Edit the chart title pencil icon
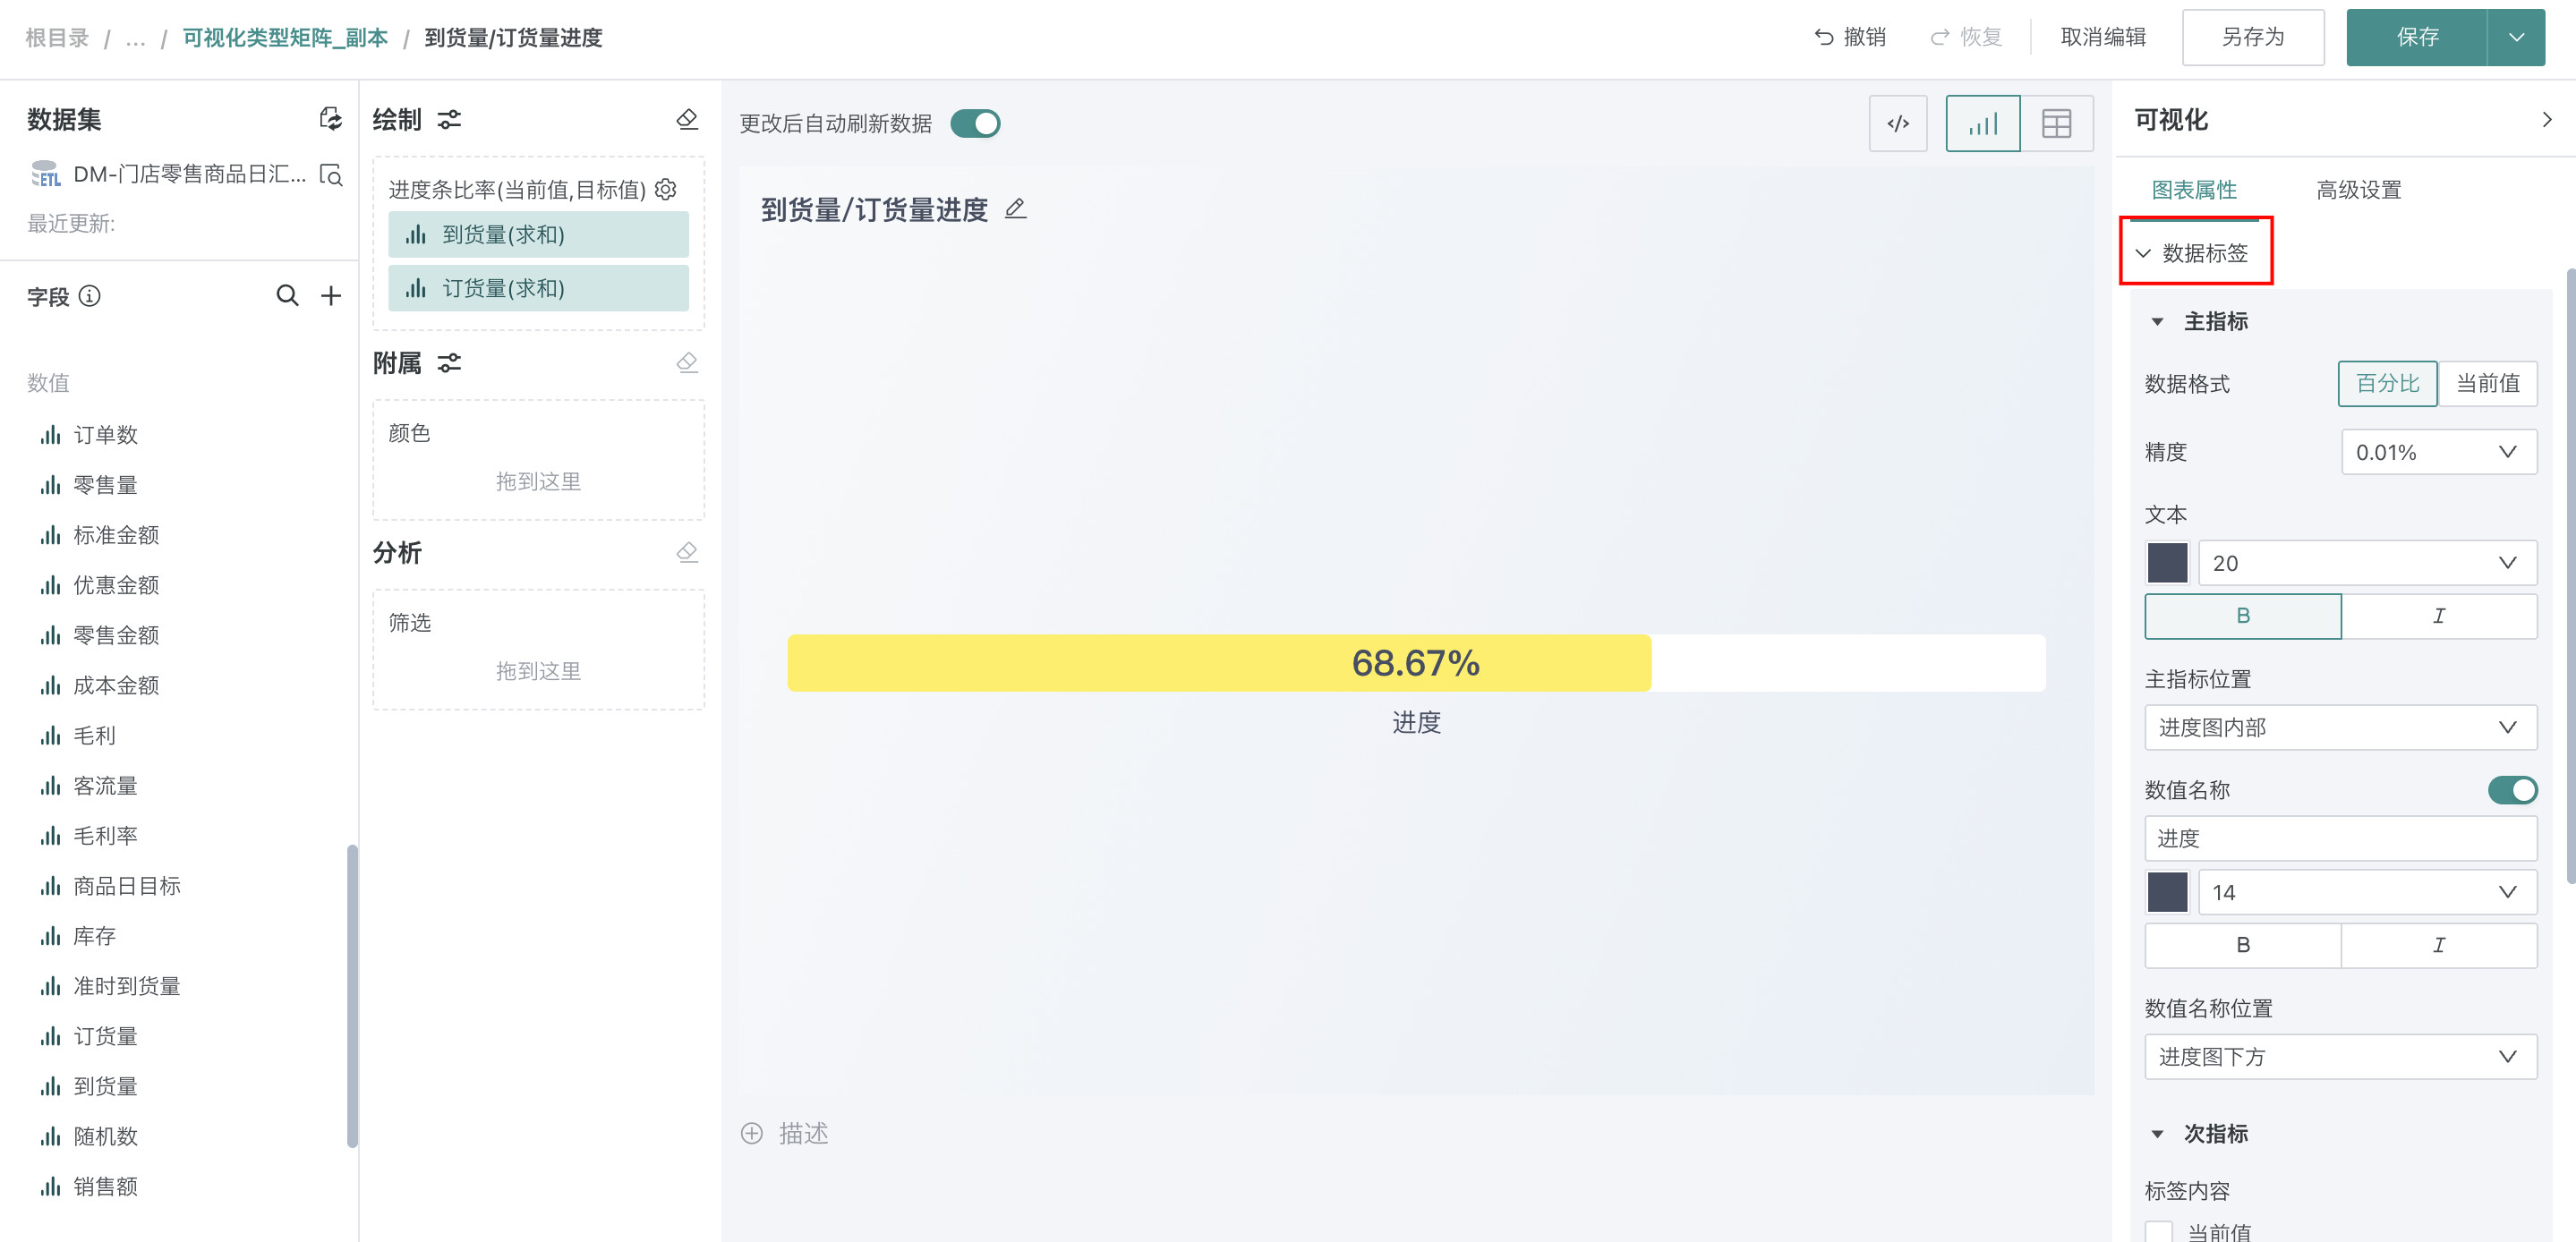2576x1242 pixels. [1015, 209]
